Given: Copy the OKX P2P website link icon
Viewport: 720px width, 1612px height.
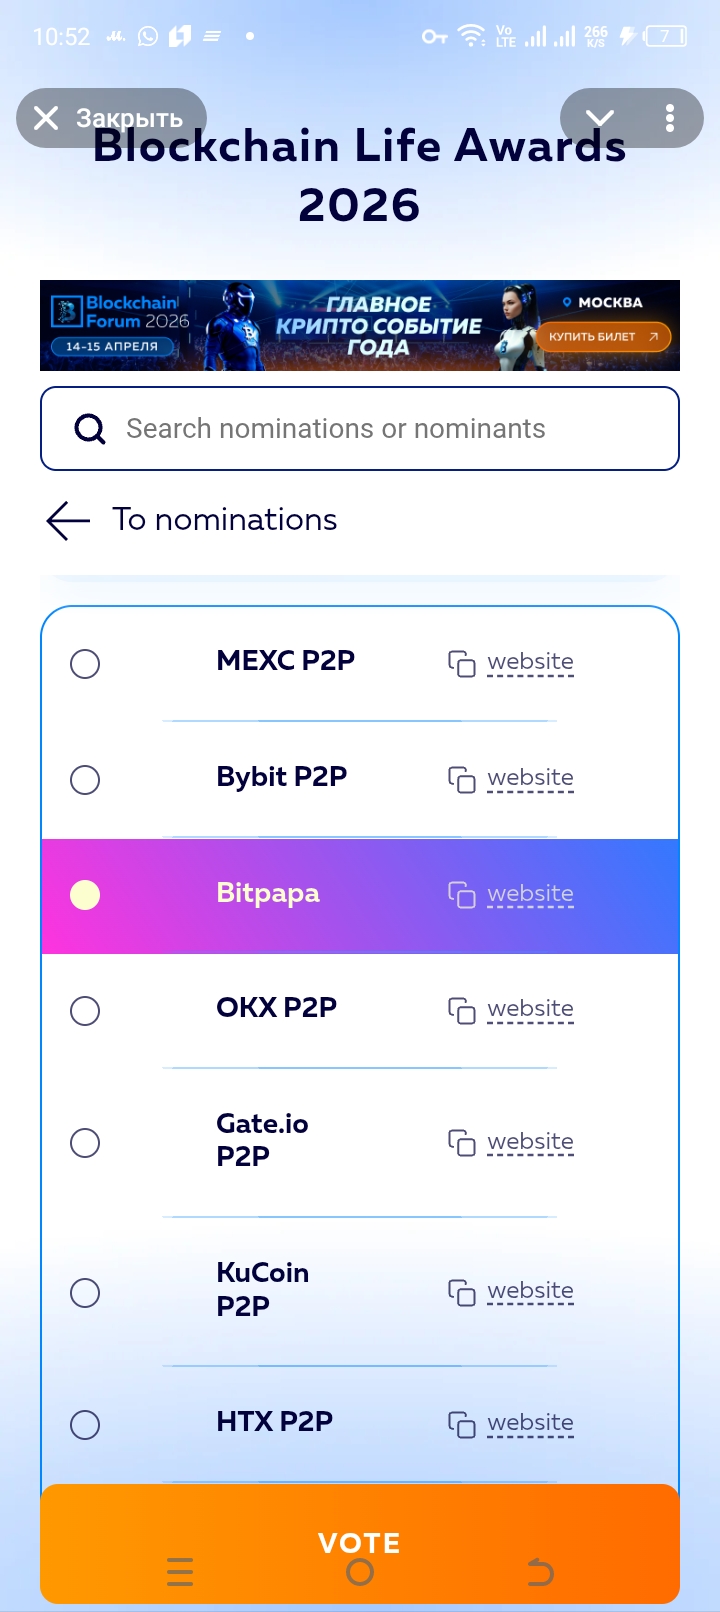Looking at the screenshot, I should tap(461, 1010).
